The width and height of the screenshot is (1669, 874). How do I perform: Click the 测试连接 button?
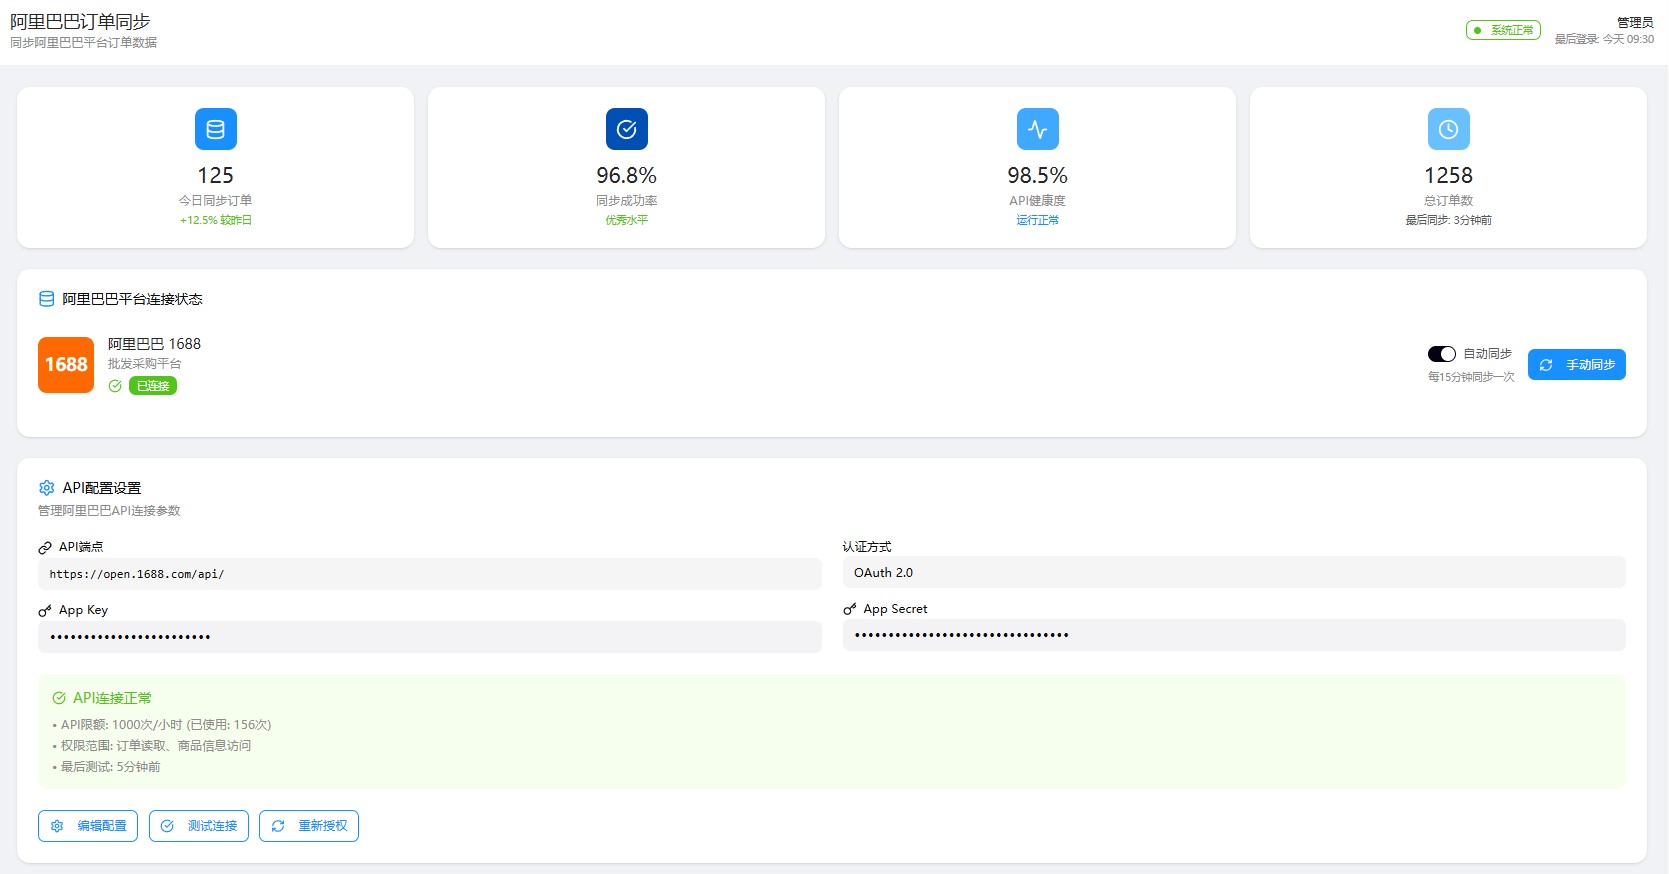click(199, 826)
